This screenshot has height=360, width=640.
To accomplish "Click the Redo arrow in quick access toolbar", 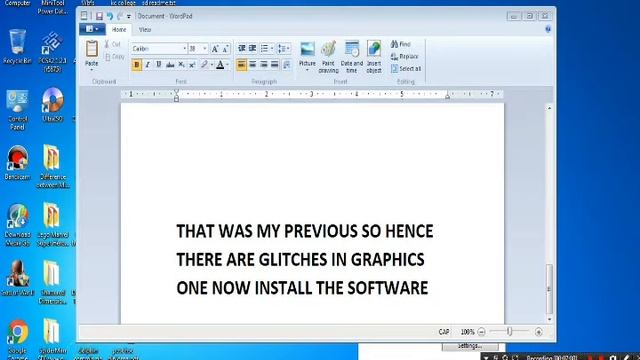I will [x=120, y=16].
